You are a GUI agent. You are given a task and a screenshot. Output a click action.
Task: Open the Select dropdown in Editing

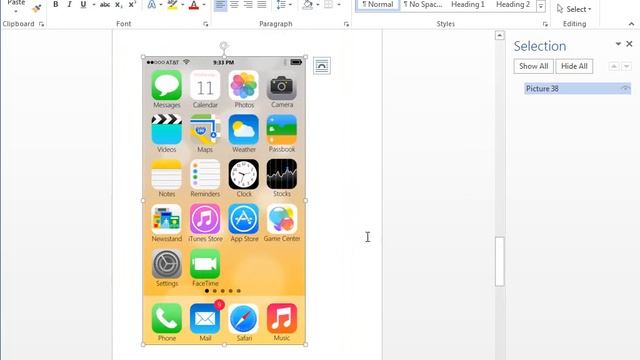(574, 9)
